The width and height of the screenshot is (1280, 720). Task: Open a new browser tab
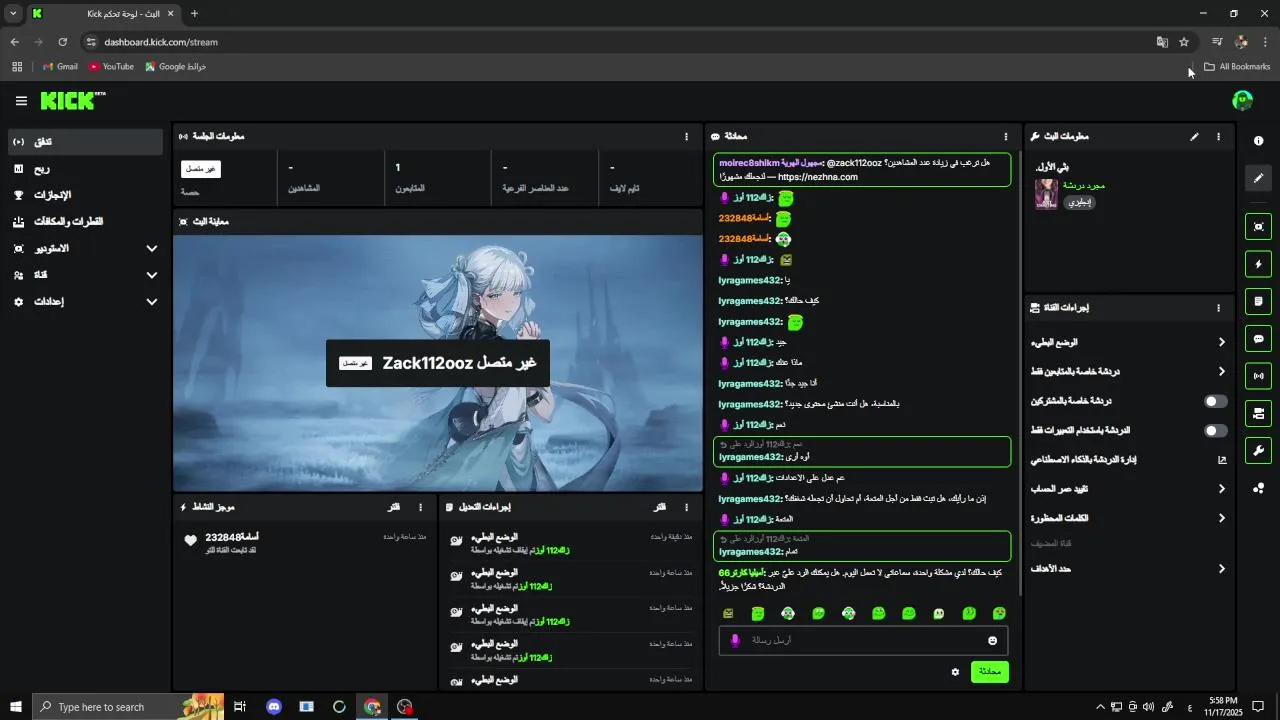pyautogui.click(x=194, y=14)
